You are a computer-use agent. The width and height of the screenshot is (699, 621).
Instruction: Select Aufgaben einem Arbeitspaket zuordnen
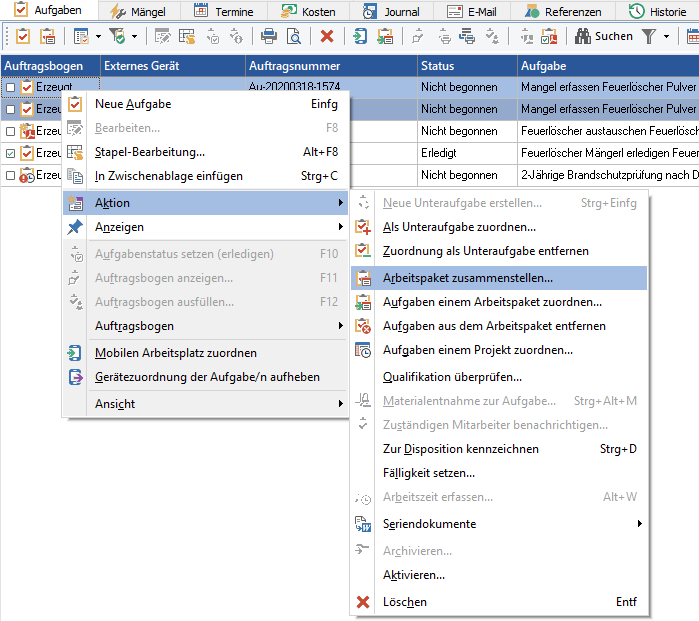click(499, 302)
